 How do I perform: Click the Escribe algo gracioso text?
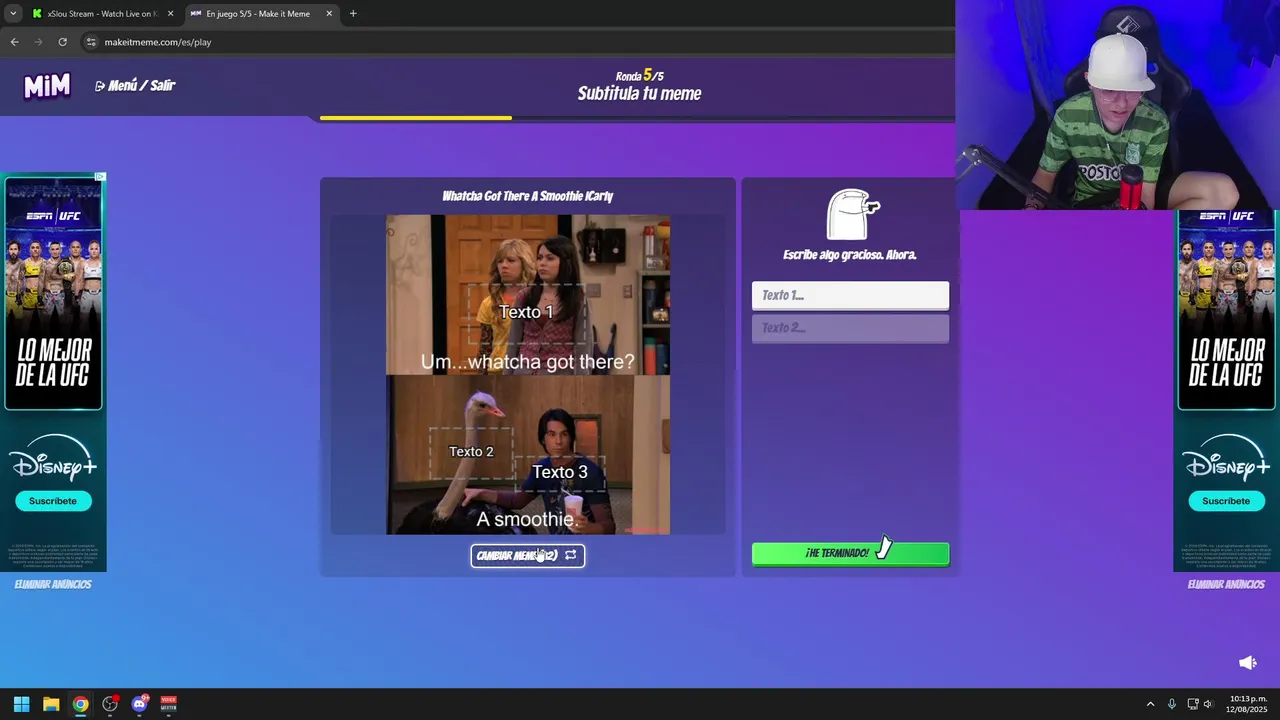coord(850,255)
